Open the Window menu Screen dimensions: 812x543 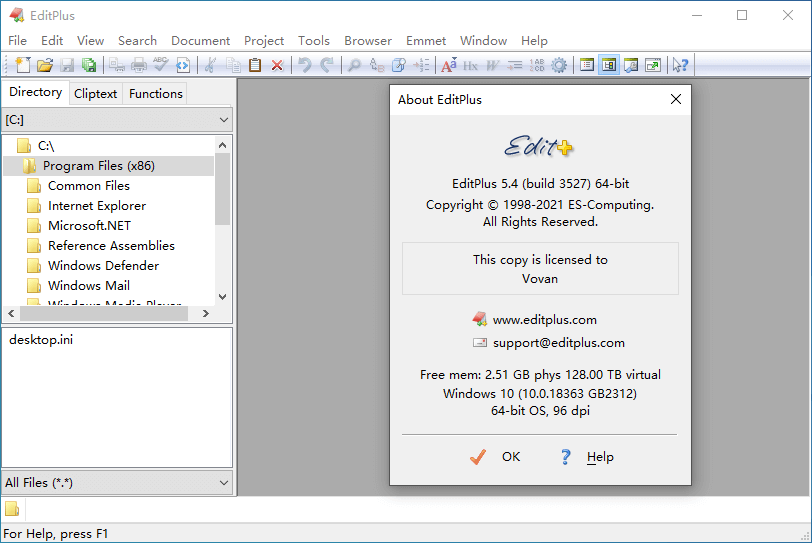pyautogui.click(x=483, y=40)
